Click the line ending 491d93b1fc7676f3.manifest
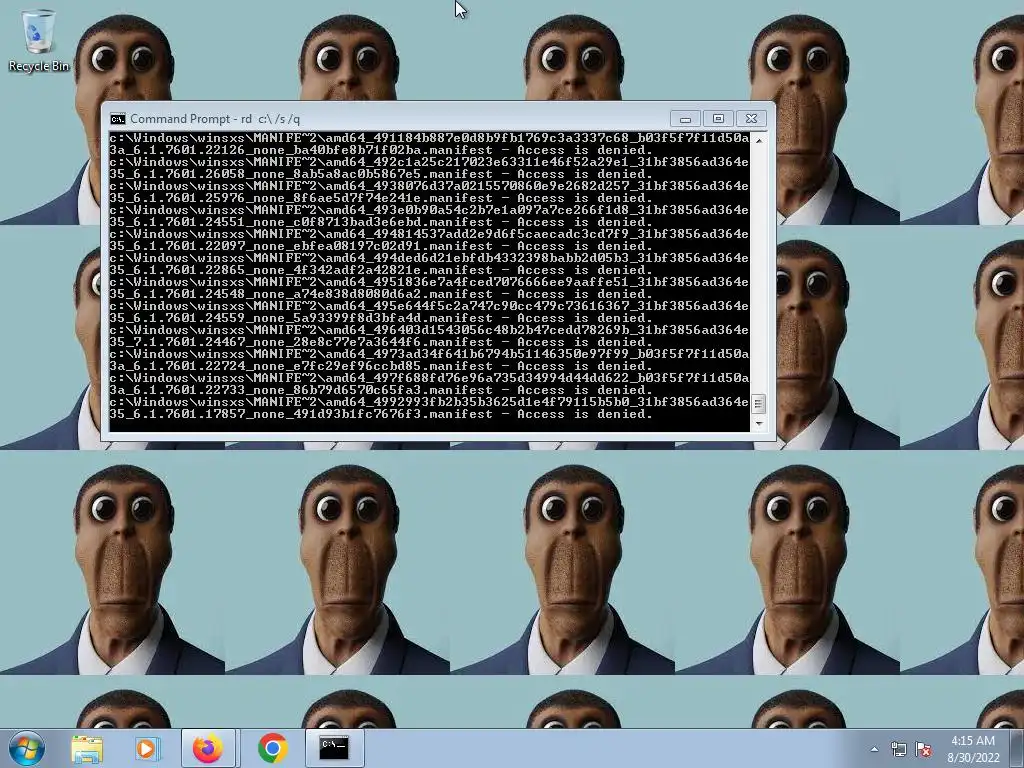Image resolution: width=1024 pixels, height=768 pixels. 381,414
